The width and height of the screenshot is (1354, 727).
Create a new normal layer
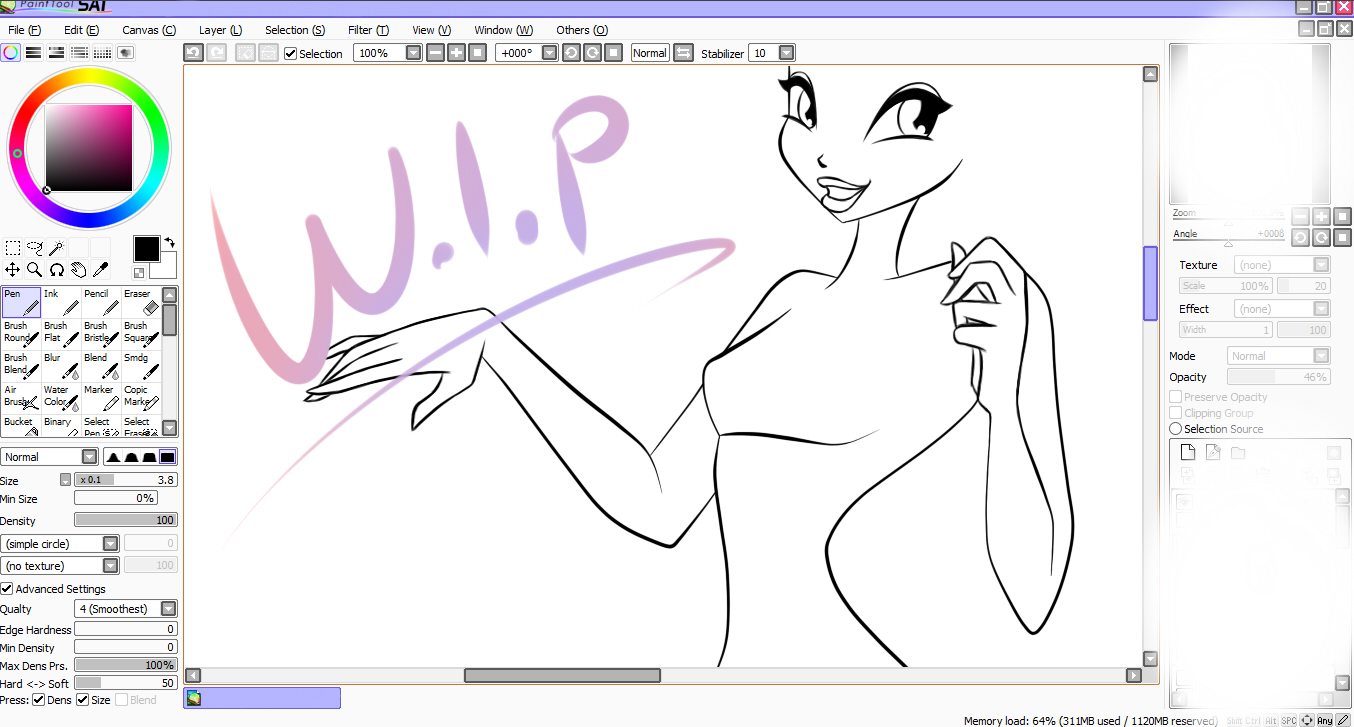click(x=1189, y=453)
